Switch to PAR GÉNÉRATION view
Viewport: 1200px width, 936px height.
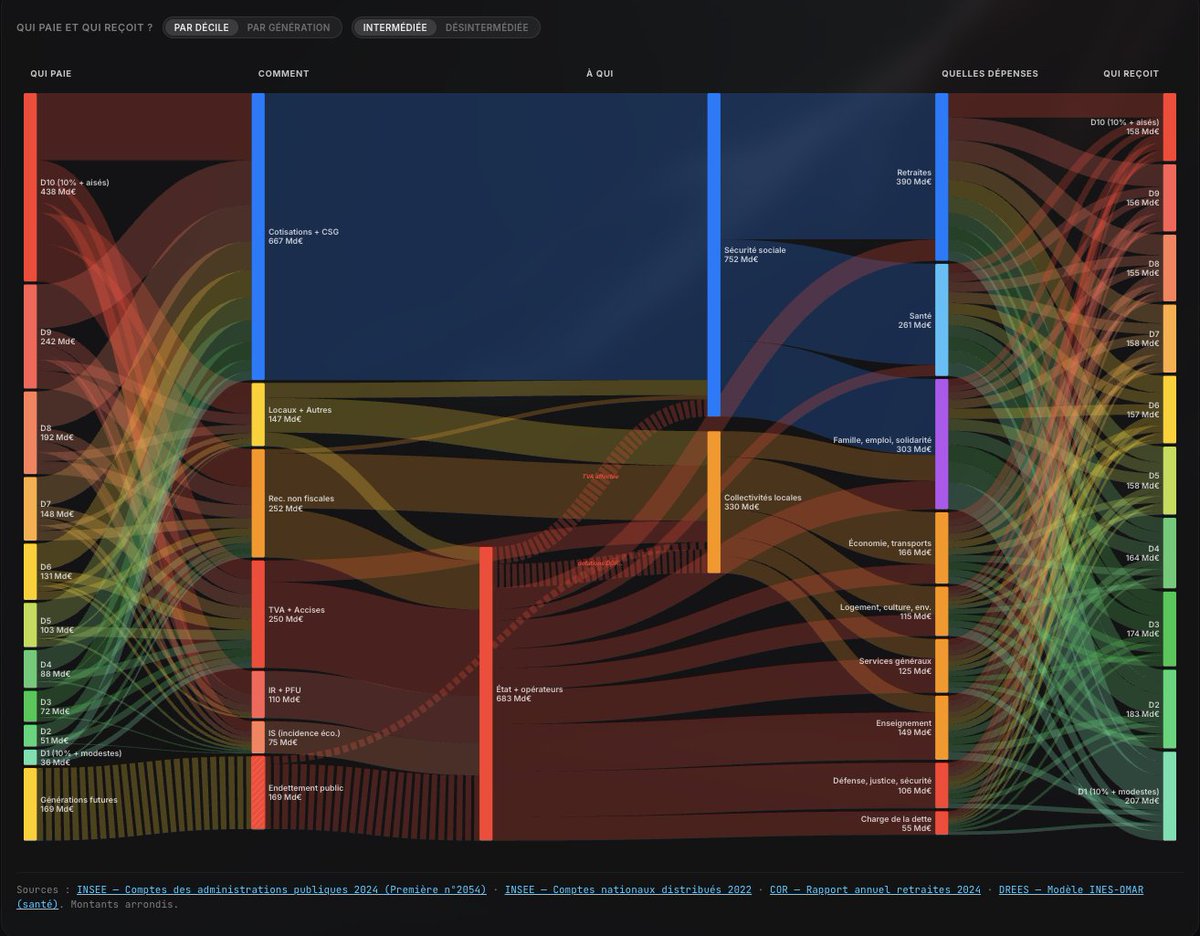click(288, 28)
